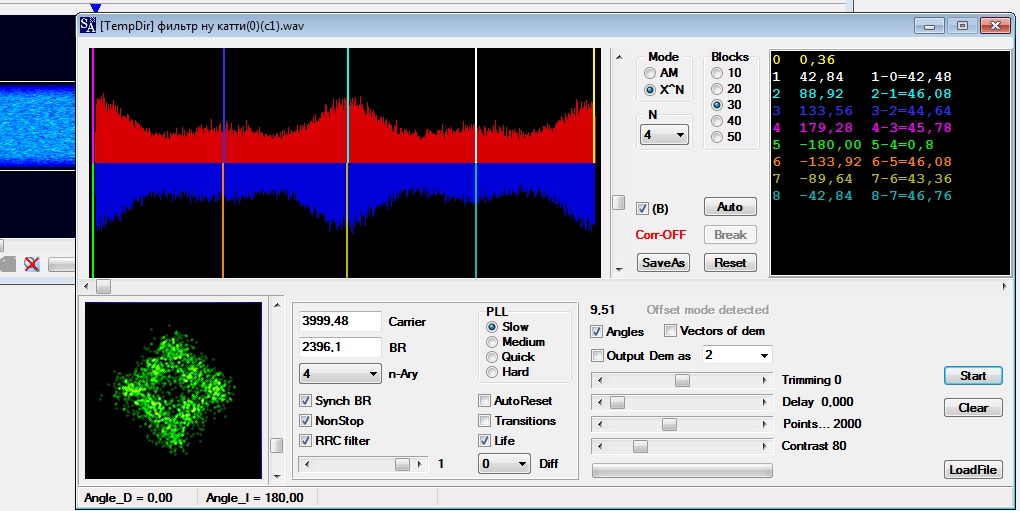1020x511 pixels.
Task: Enable Output Dem as checkbox
Action: click(x=597, y=356)
